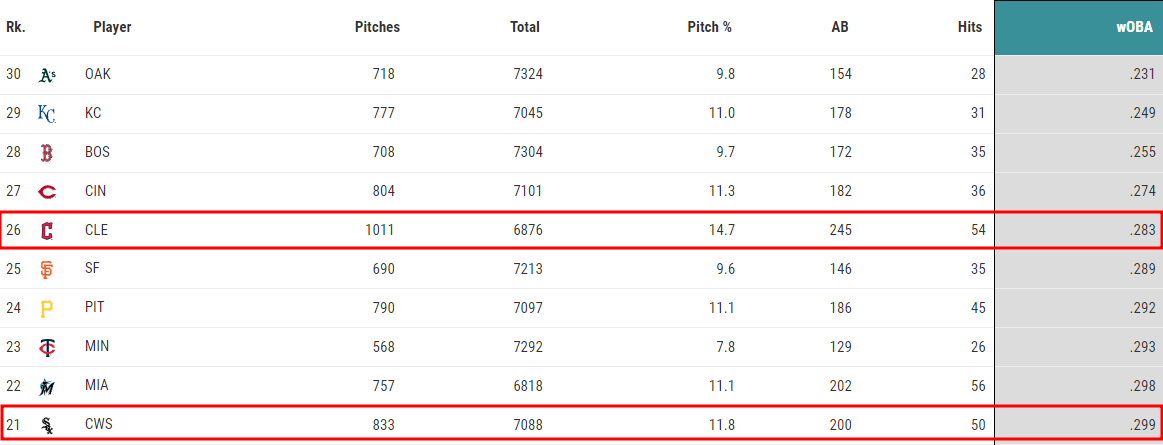Image resolution: width=1163 pixels, height=445 pixels.
Task: Open the OAK team link
Action: click(x=98, y=74)
